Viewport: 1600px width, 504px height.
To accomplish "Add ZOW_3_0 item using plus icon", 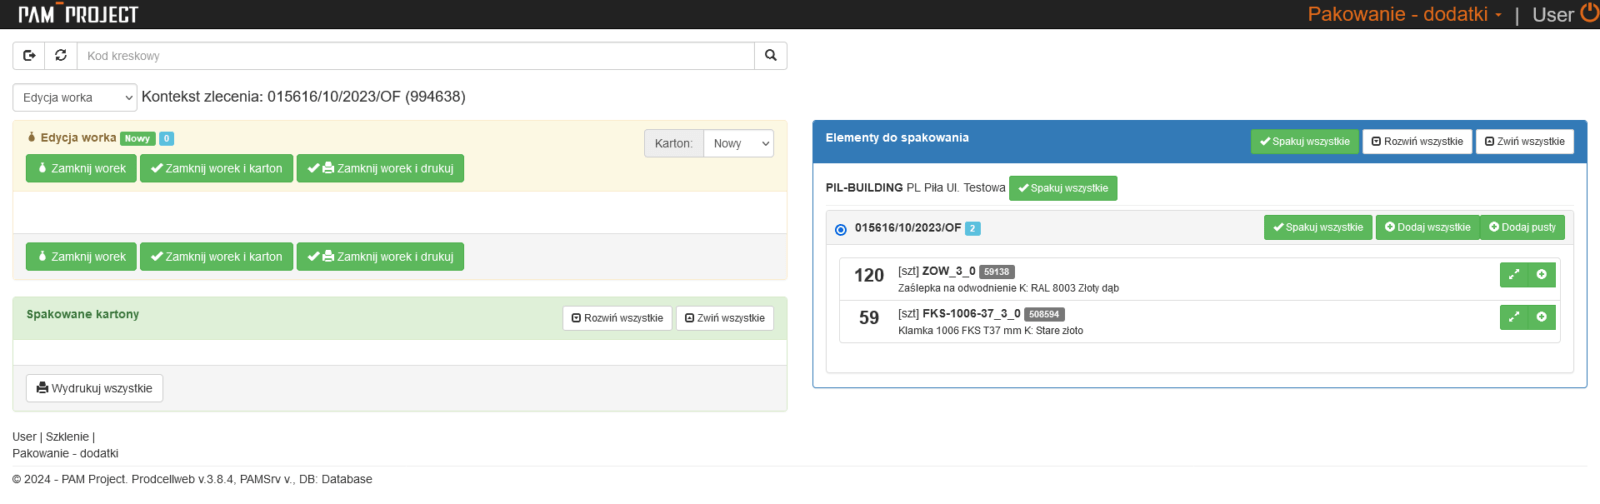I will 1542,275.
